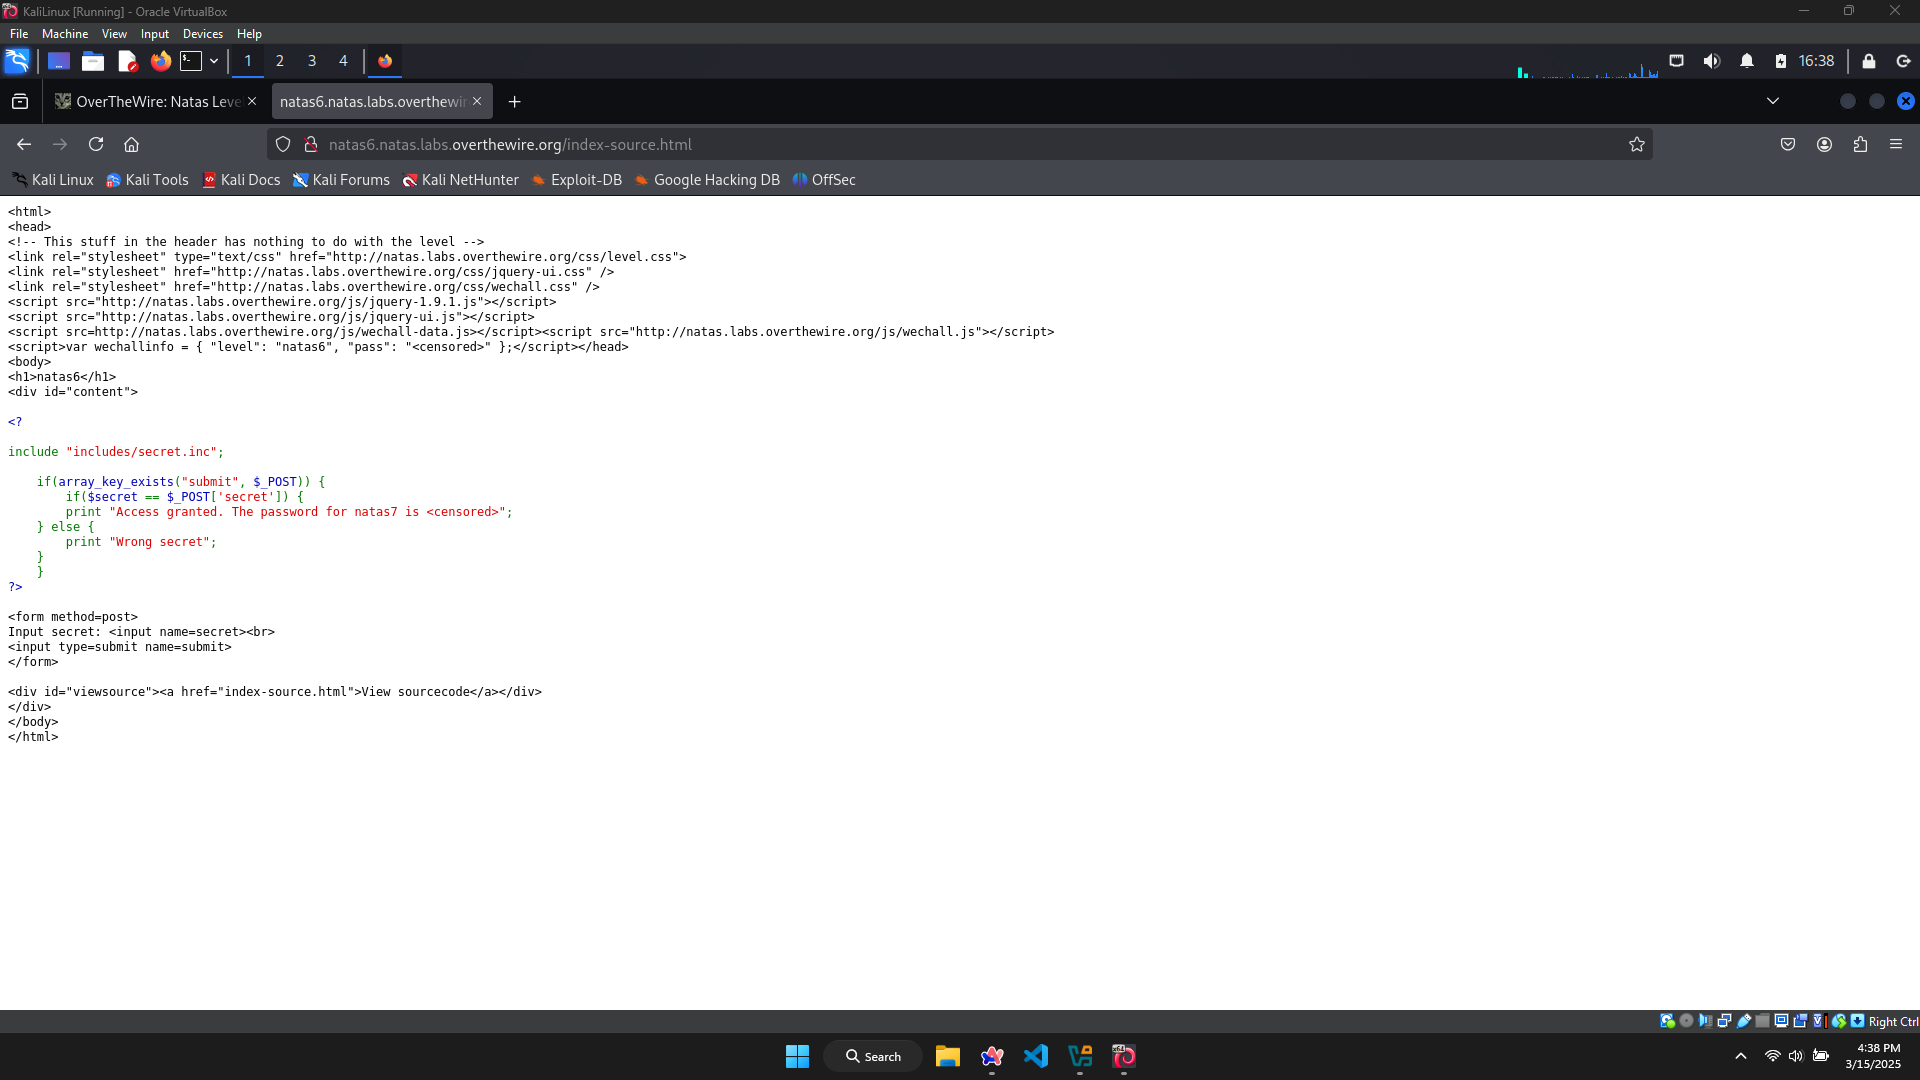Open Kali volume control icon
The image size is (1920, 1080).
pyautogui.click(x=1712, y=61)
